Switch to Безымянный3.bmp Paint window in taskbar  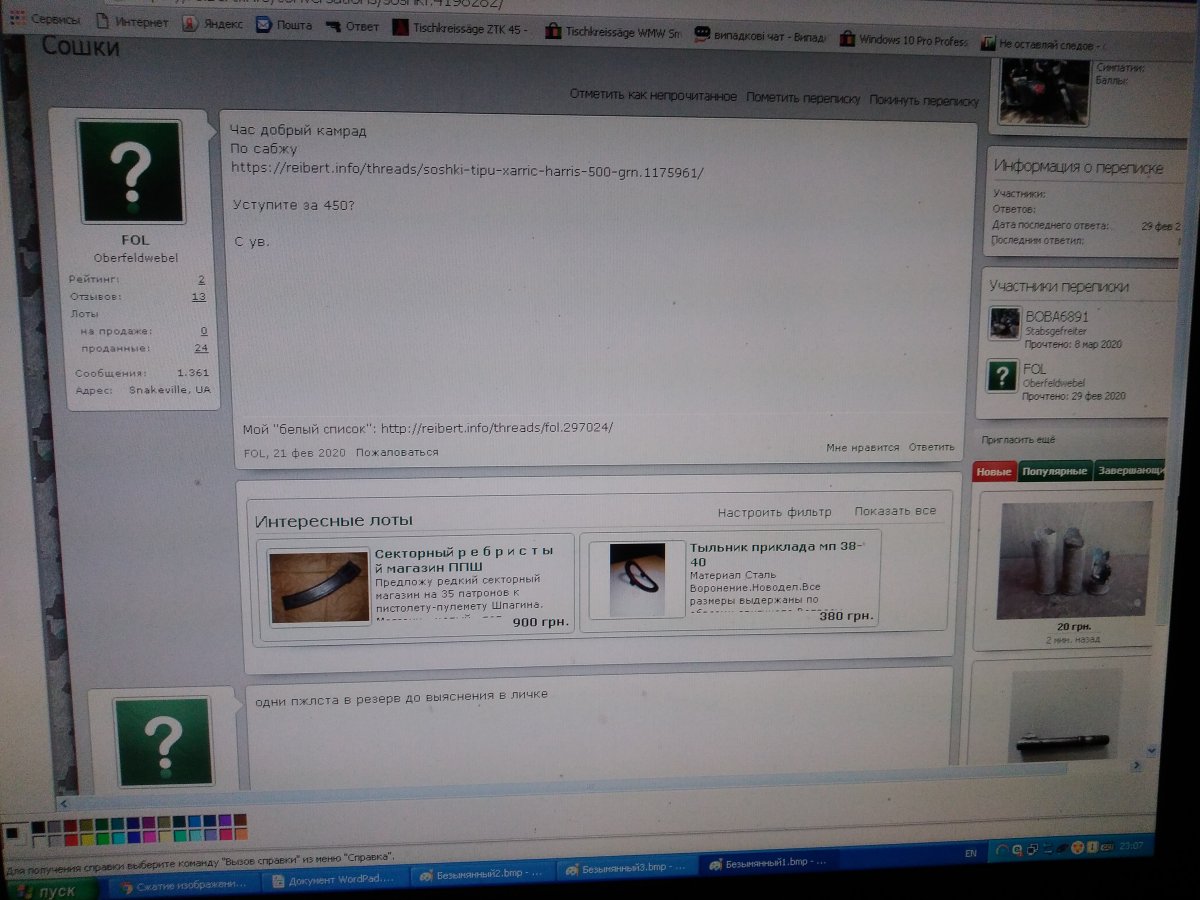[626, 867]
